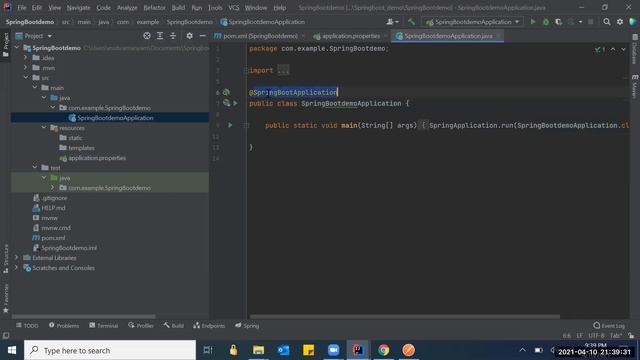Image resolution: width=640 pixels, height=360 pixels.
Task: Open the Profiler tool window
Action: [141, 325]
